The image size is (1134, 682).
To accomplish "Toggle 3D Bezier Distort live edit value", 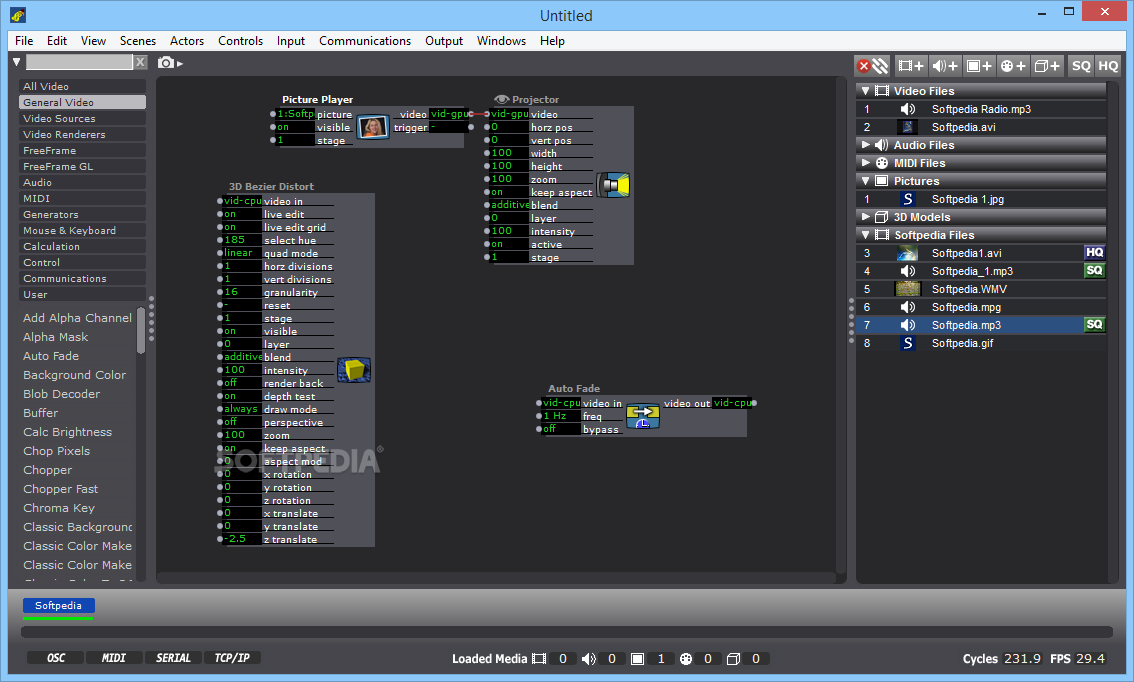I will [242, 214].
